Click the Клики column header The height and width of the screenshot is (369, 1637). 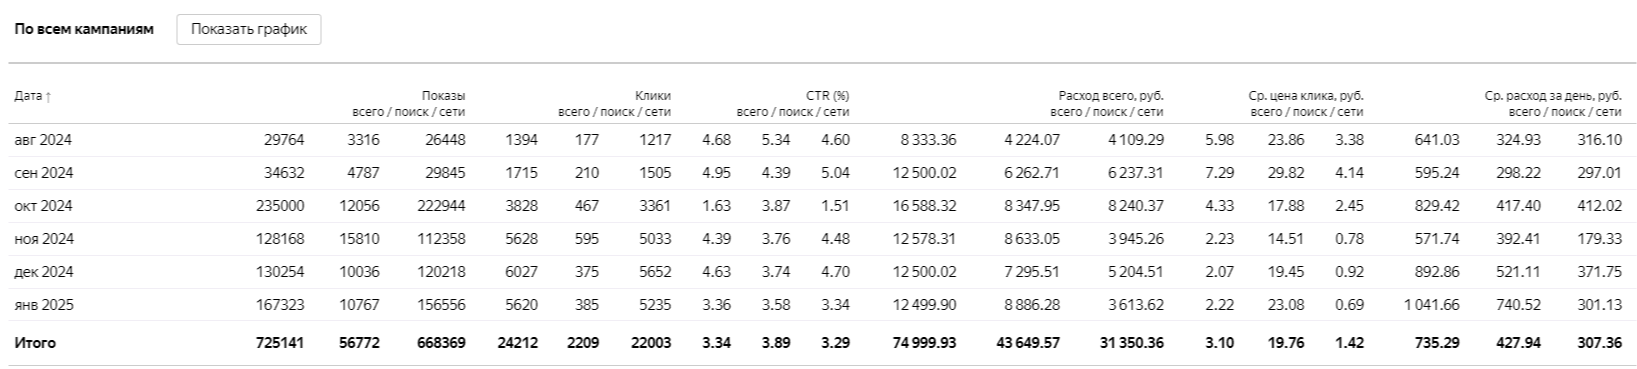coord(653,96)
